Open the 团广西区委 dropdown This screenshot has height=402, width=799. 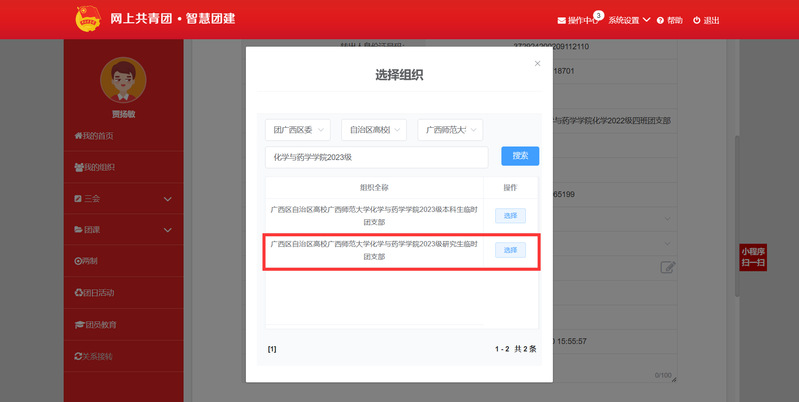pyautogui.click(x=298, y=130)
